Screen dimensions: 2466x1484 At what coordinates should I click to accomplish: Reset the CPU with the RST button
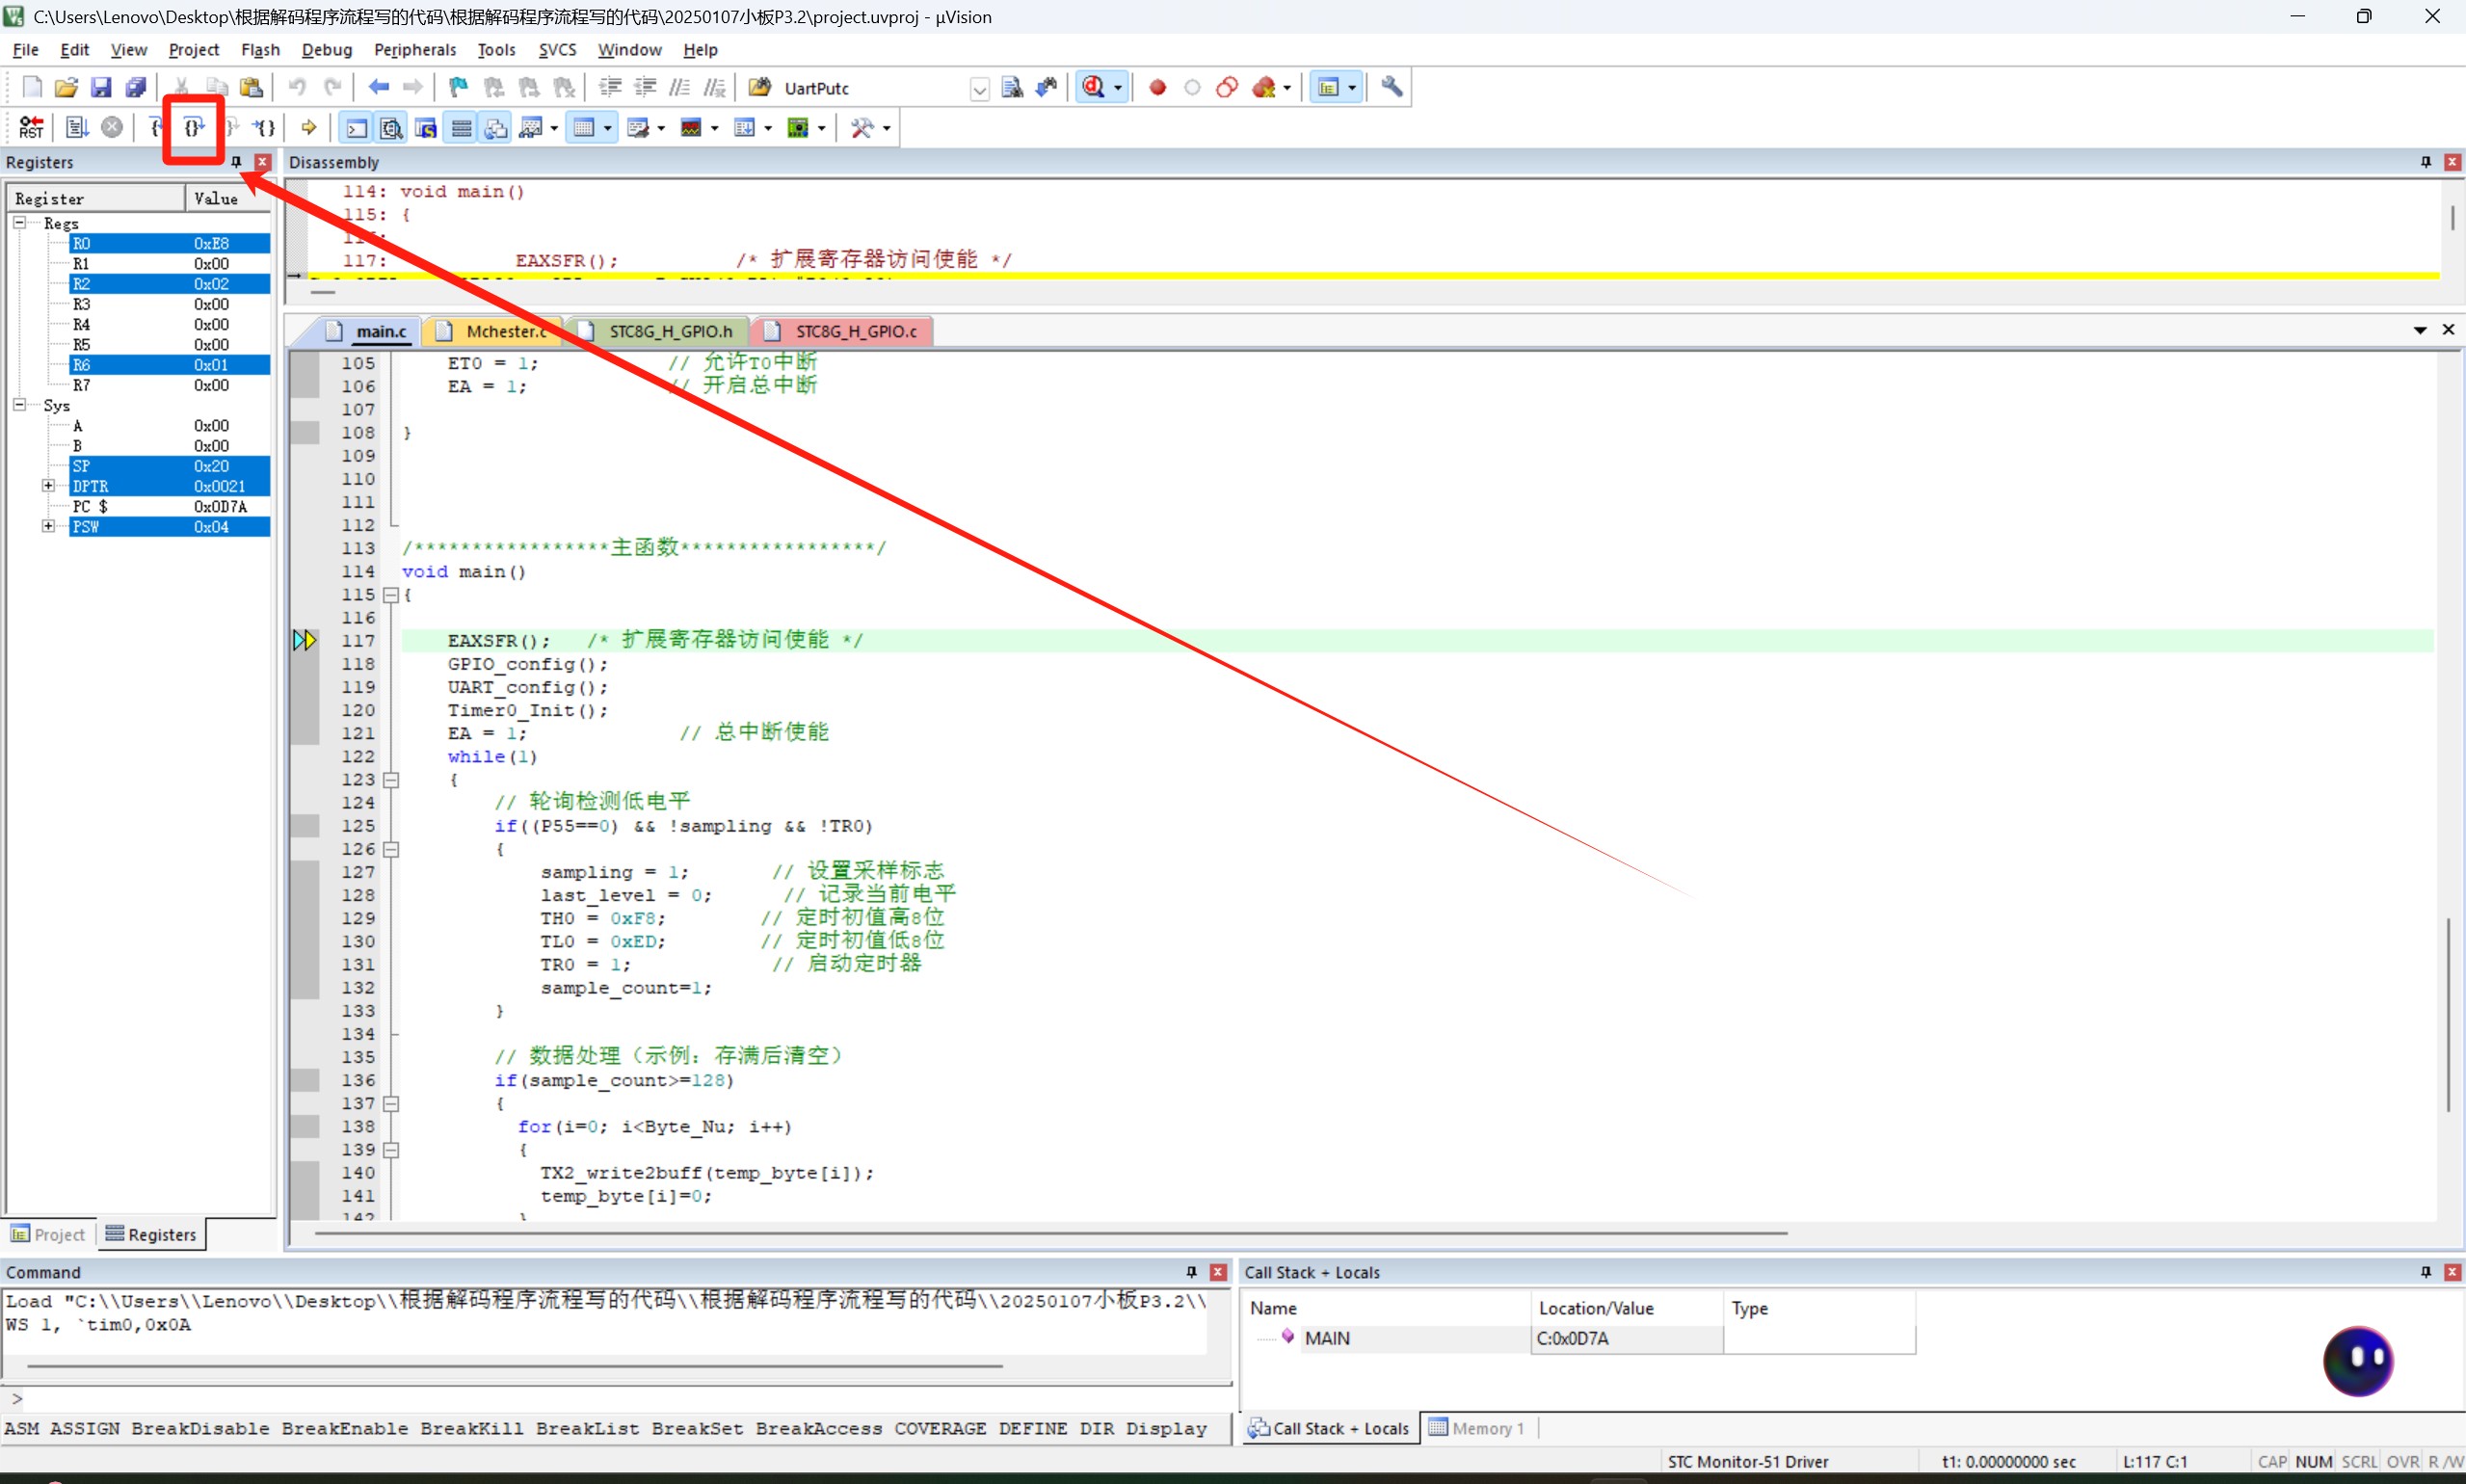31,127
